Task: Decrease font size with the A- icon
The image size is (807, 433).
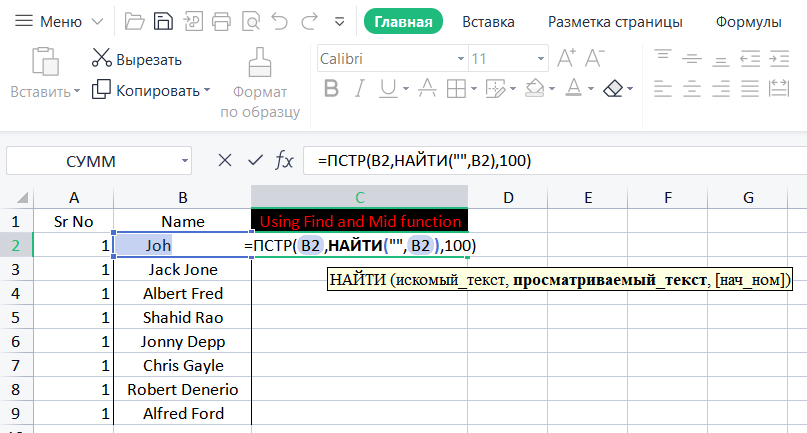Action: point(594,58)
